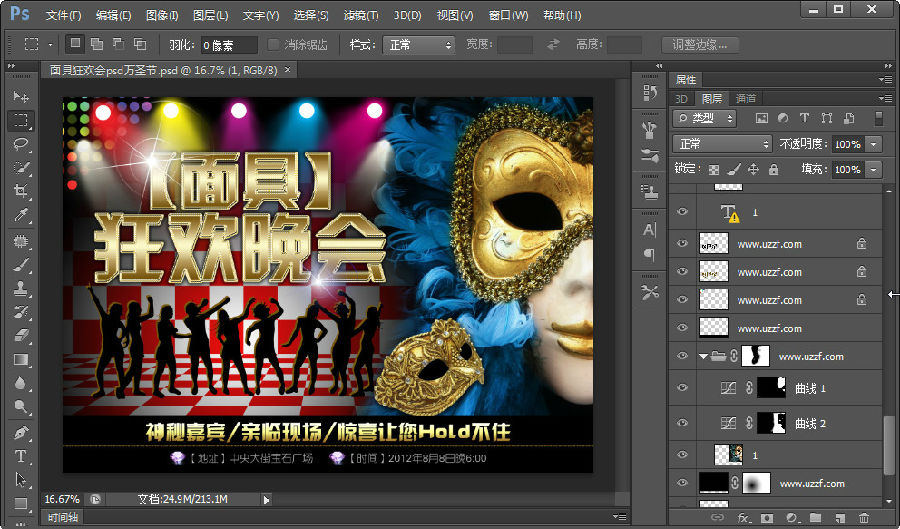
Task: Click the New Selection mode icon
Action: (75, 44)
